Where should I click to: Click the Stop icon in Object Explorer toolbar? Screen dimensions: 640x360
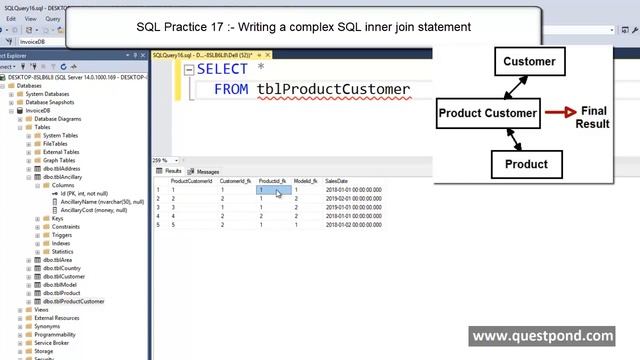pyautogui.click(x=43, y=67)
